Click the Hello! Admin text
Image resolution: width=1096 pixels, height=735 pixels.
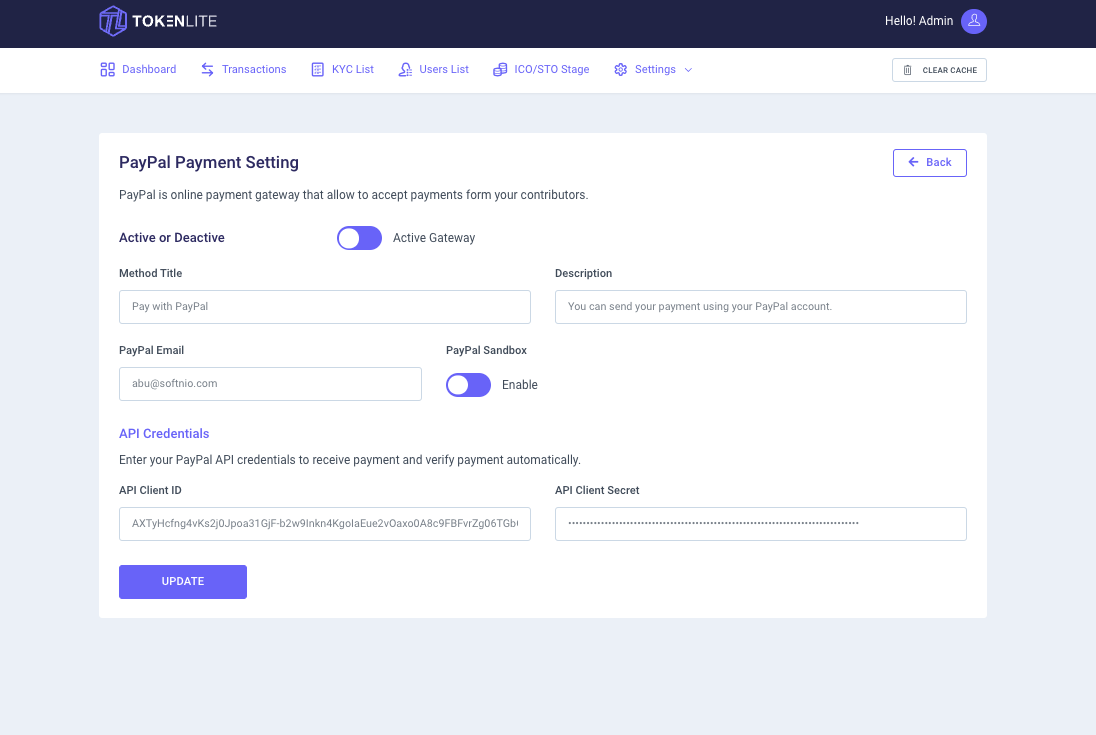coord(918,21)
